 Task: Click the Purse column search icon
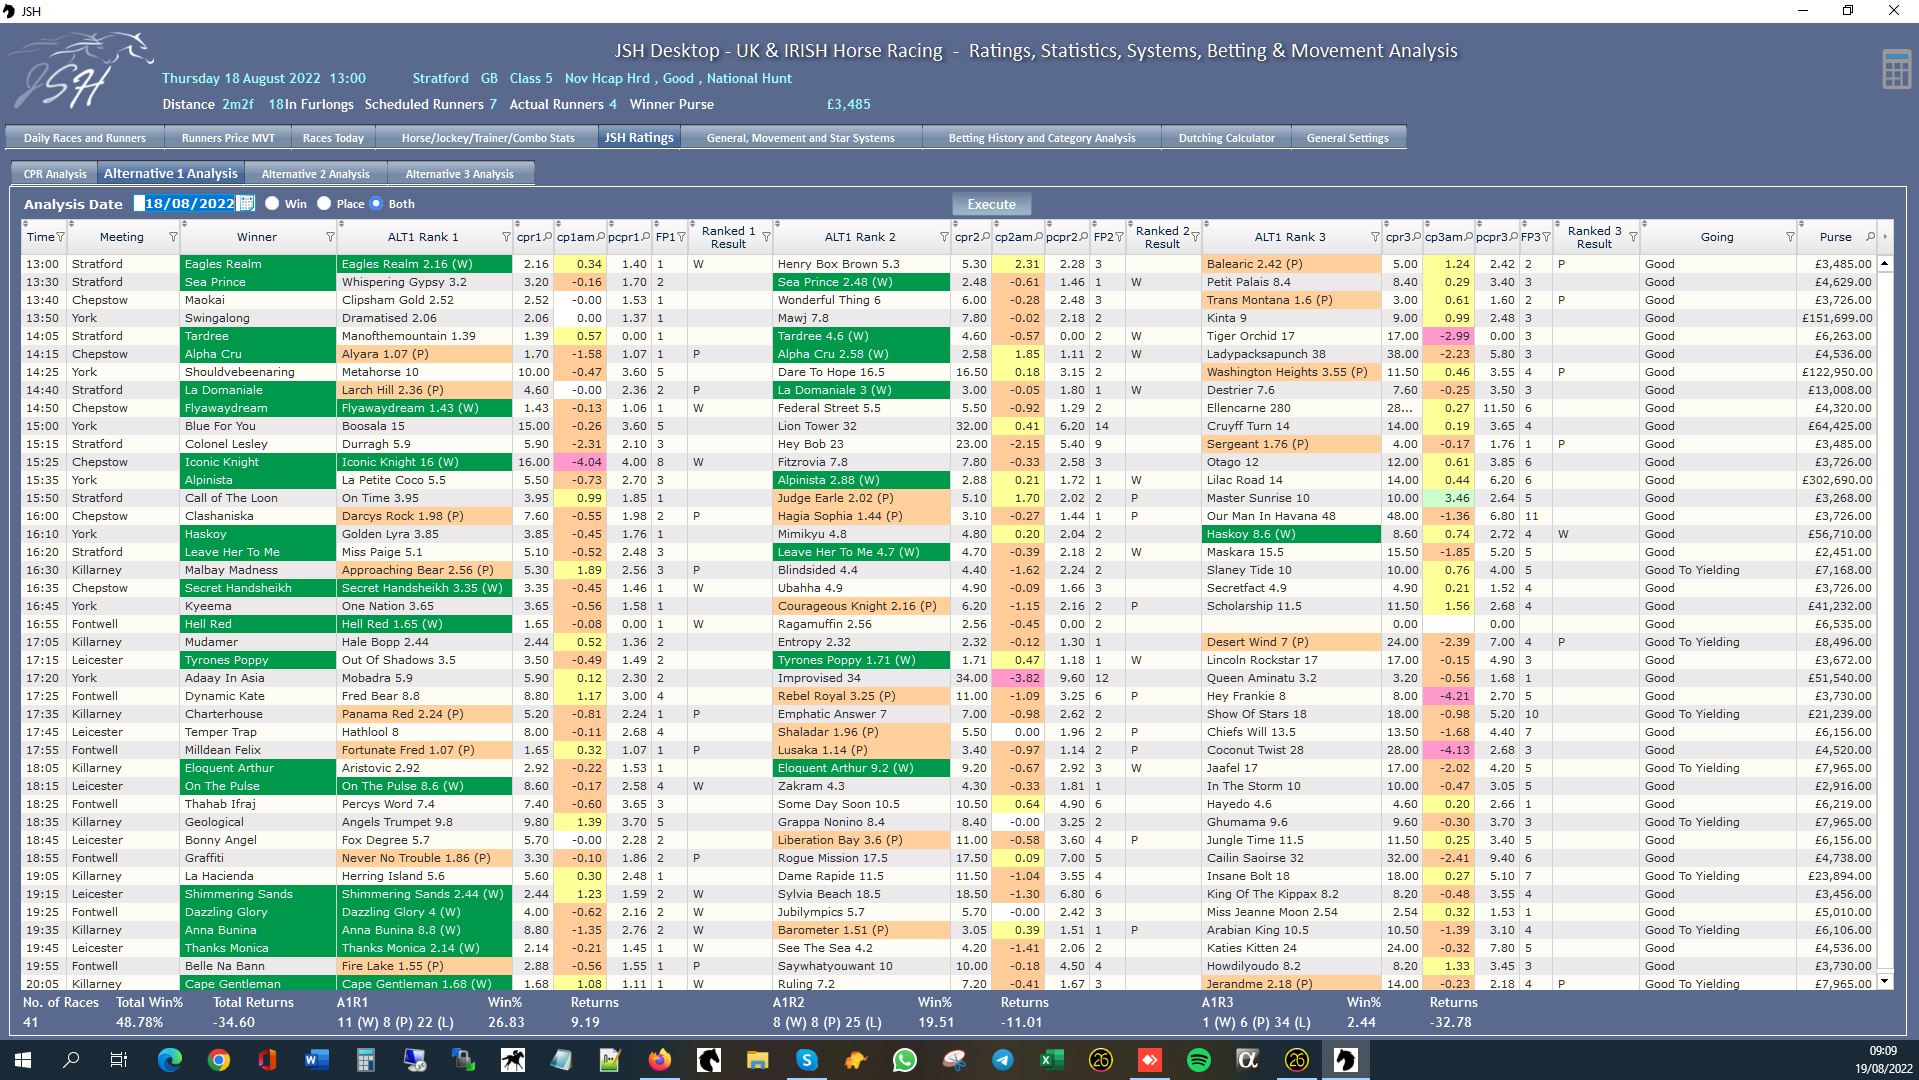[x=1870, y=237]
